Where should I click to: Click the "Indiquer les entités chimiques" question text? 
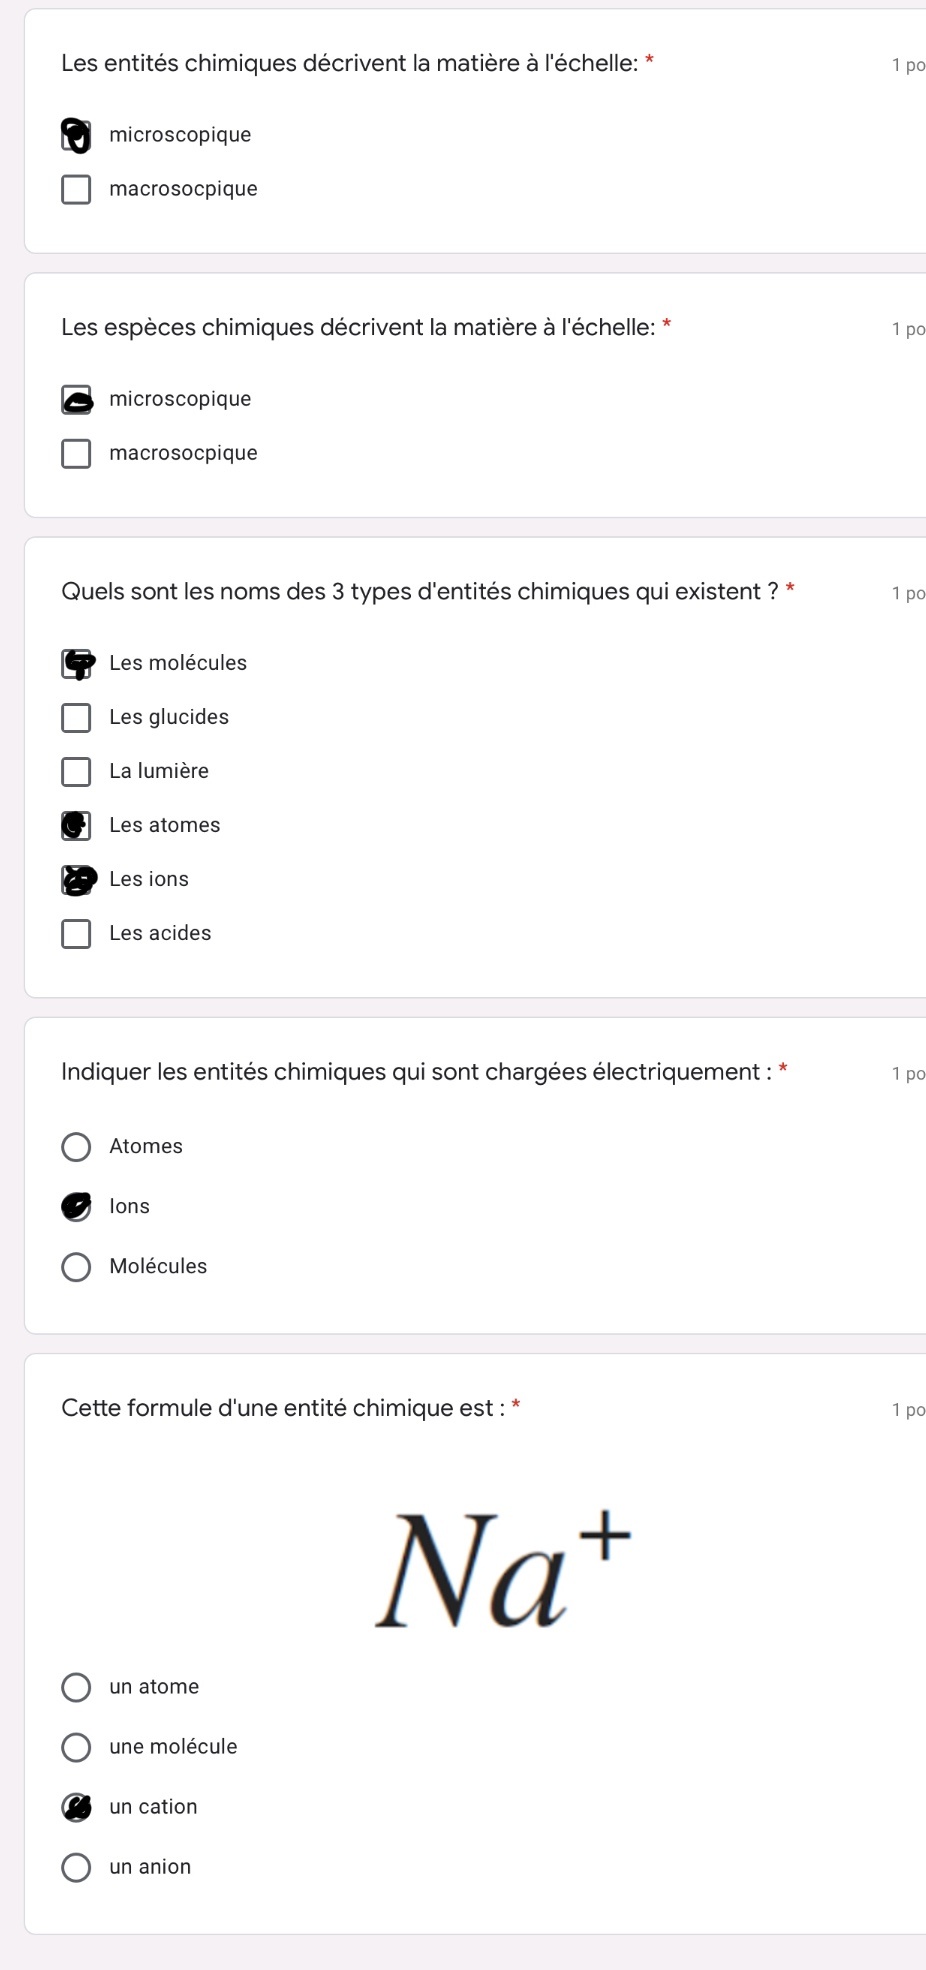[x=416, y=1072]
